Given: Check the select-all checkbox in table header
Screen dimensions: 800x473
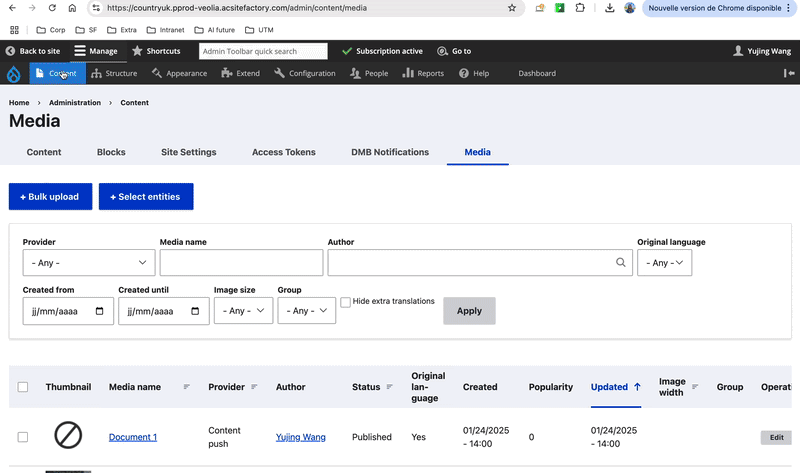Looking at the screenshot, I should tap(23, 387).
